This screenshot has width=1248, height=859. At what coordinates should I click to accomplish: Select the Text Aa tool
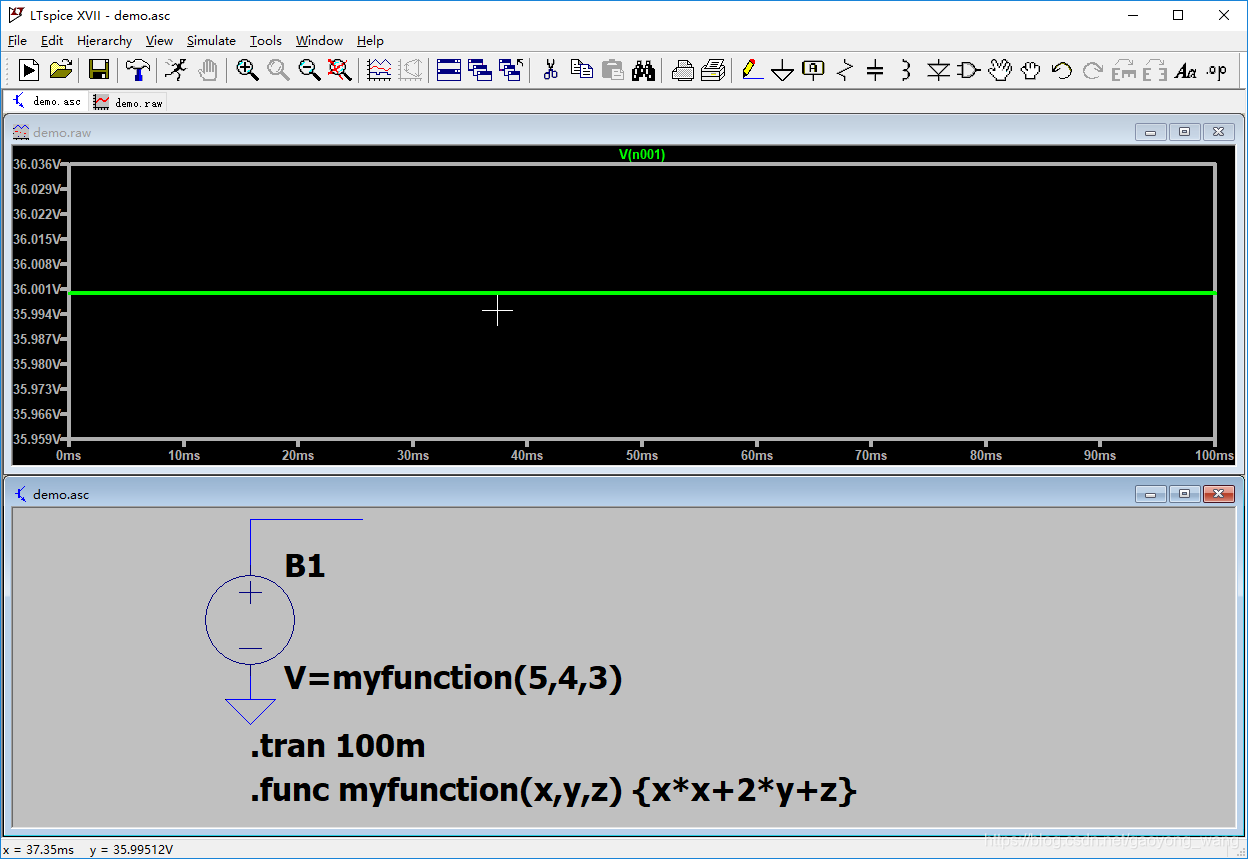(x=1186, y=70)
